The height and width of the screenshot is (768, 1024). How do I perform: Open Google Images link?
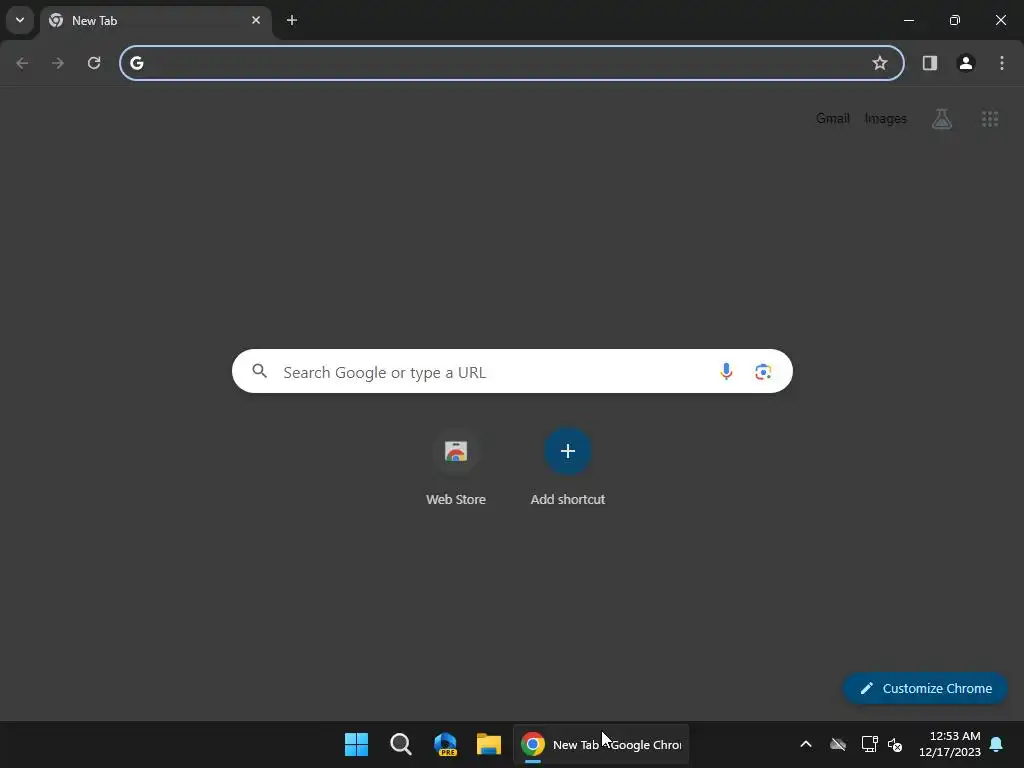(x=886, y=118)
